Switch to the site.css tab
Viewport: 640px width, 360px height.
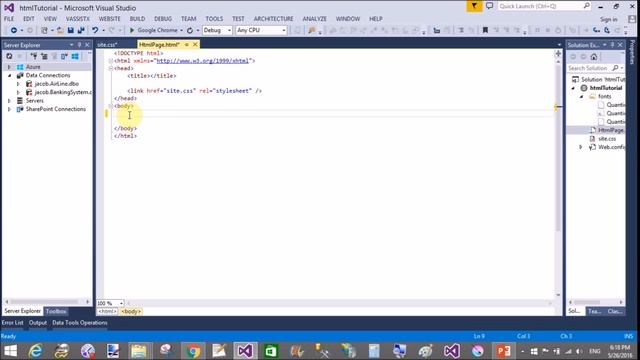[x=107, y=44]
